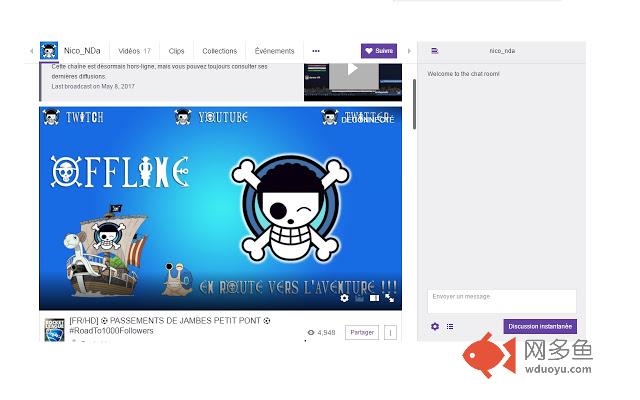The image size is (640, 400).
Task: Open the stream more-options vertical dots menu
Action: click(390, 332)
